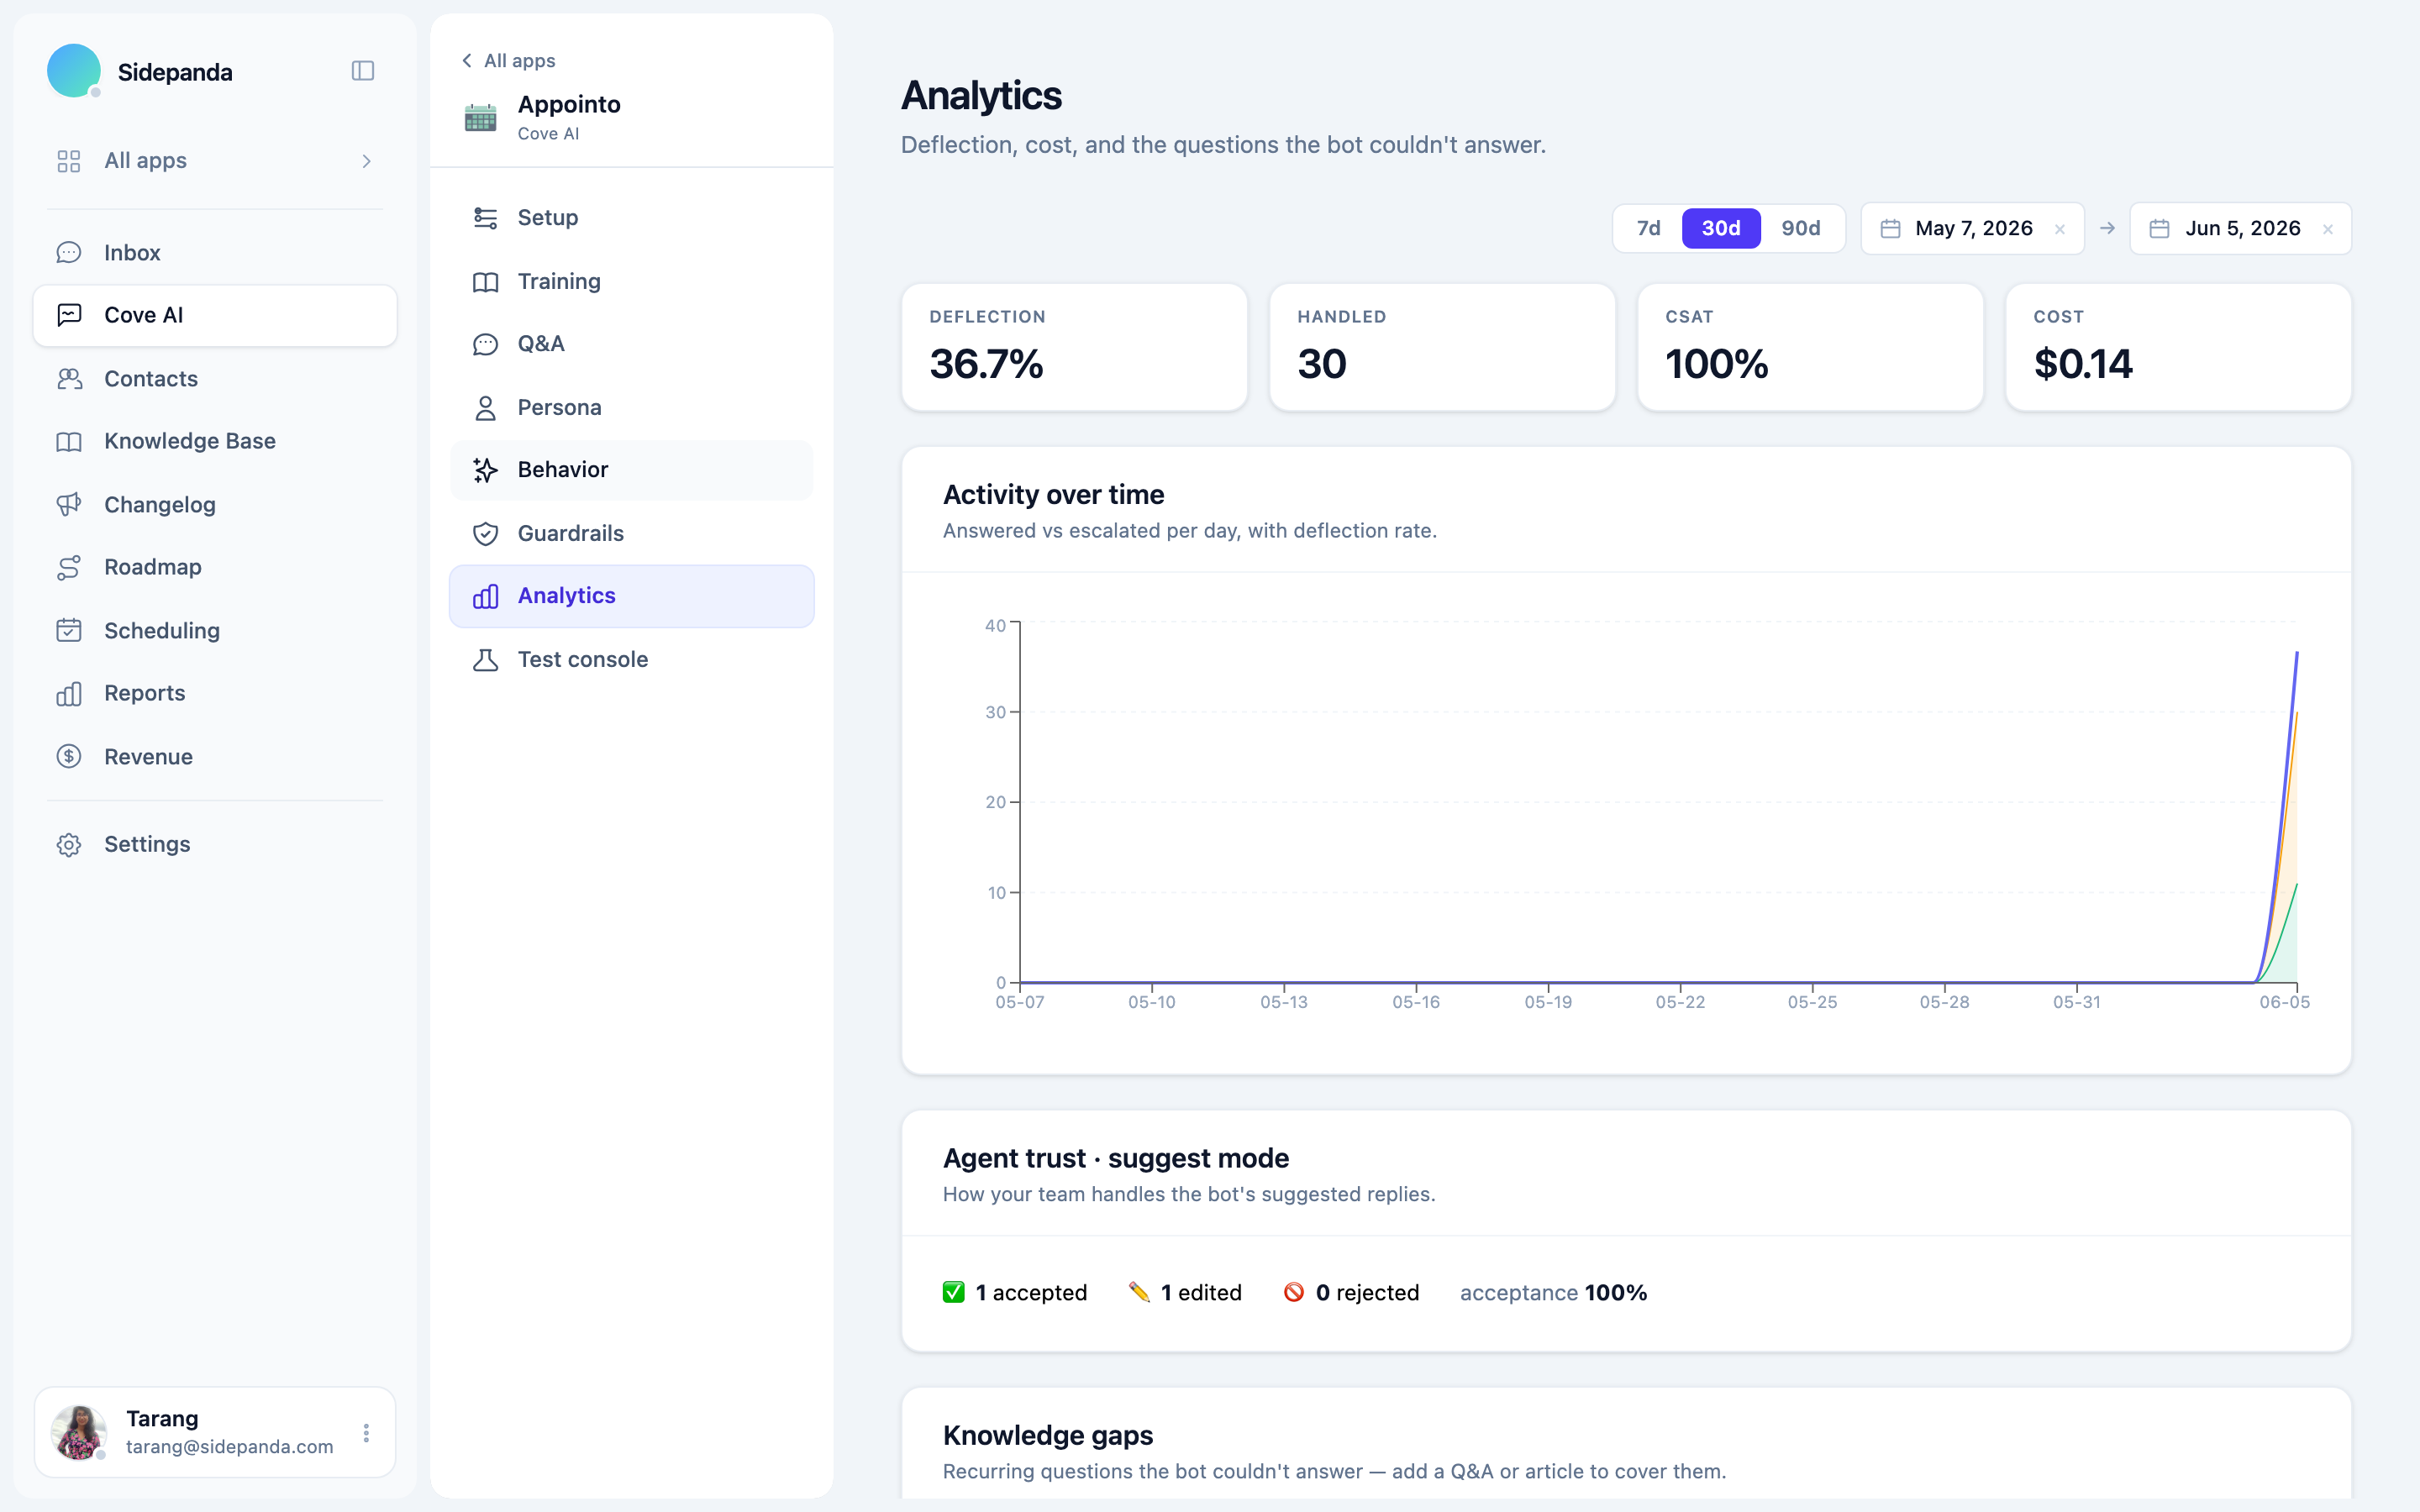Viewport: 2420px width, 1512px height.
Task: Click the Guardrails shield icon
Action: pyautogui.click(x=486, y=534)
